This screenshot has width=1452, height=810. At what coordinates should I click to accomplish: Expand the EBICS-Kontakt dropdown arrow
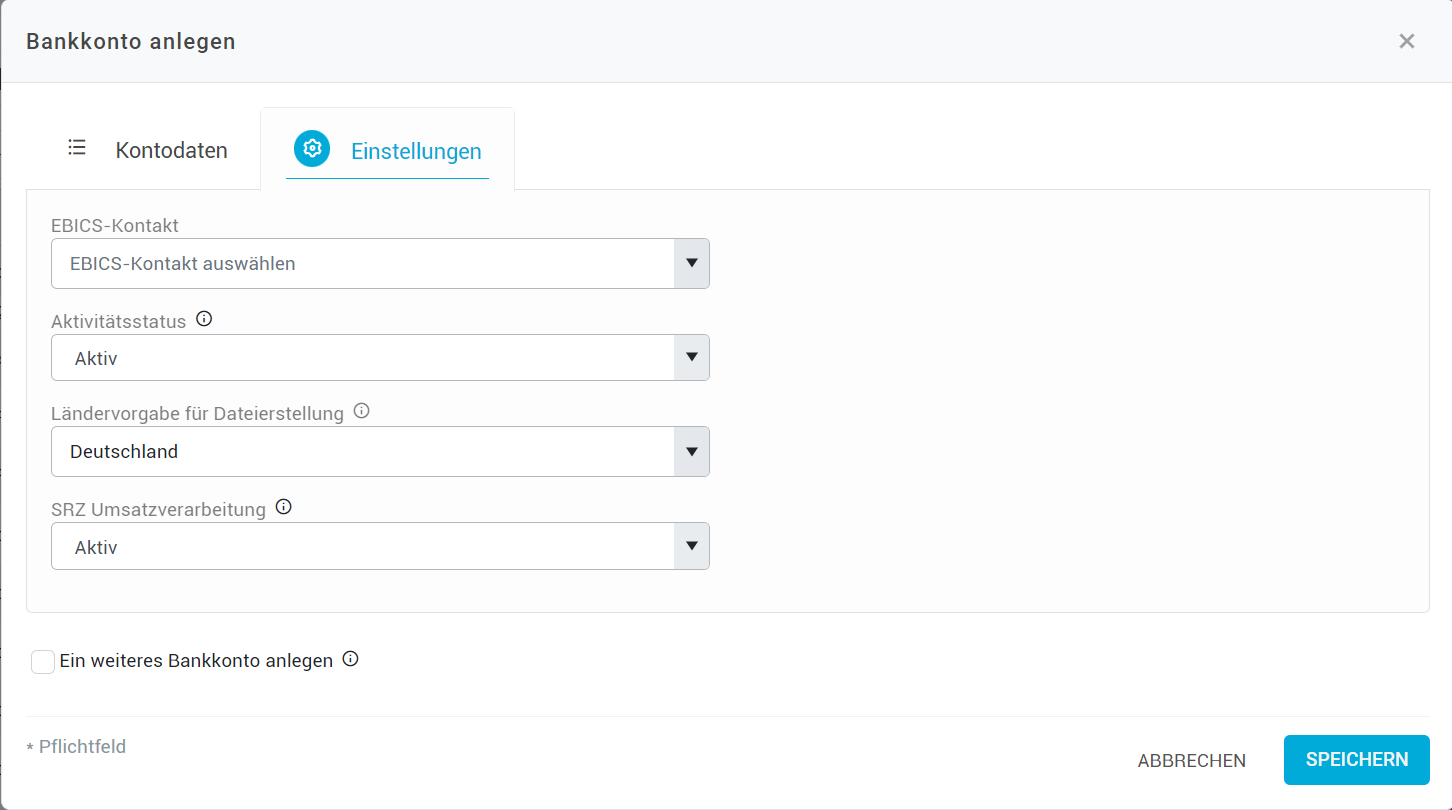tap(691, 264)
